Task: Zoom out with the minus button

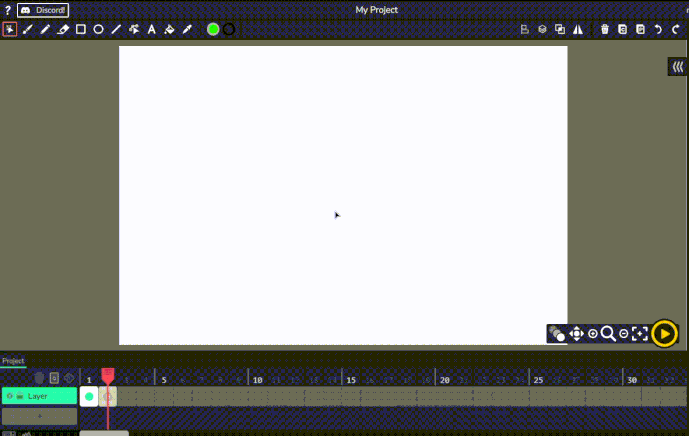Action: [x=624, y=334]
